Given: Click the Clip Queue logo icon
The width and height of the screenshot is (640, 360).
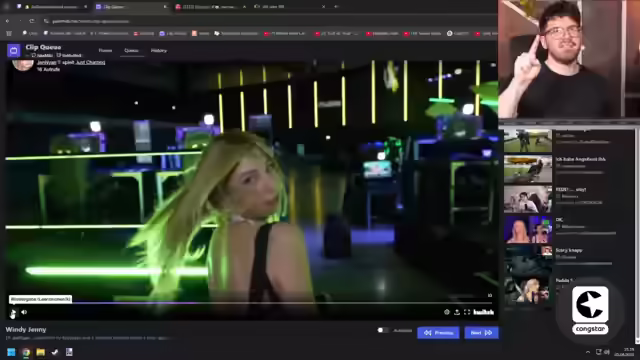Looking at the screenshot, I should pos(13,51).
